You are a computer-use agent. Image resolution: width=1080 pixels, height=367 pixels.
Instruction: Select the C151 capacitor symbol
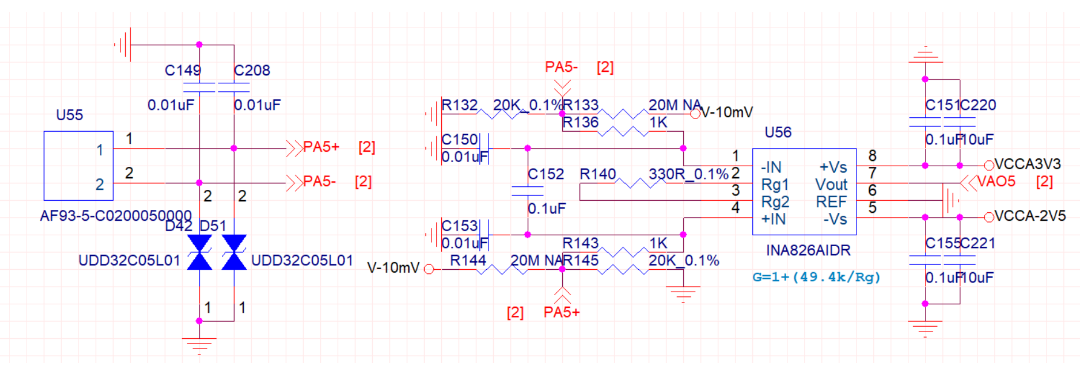(x=925, y=121)
